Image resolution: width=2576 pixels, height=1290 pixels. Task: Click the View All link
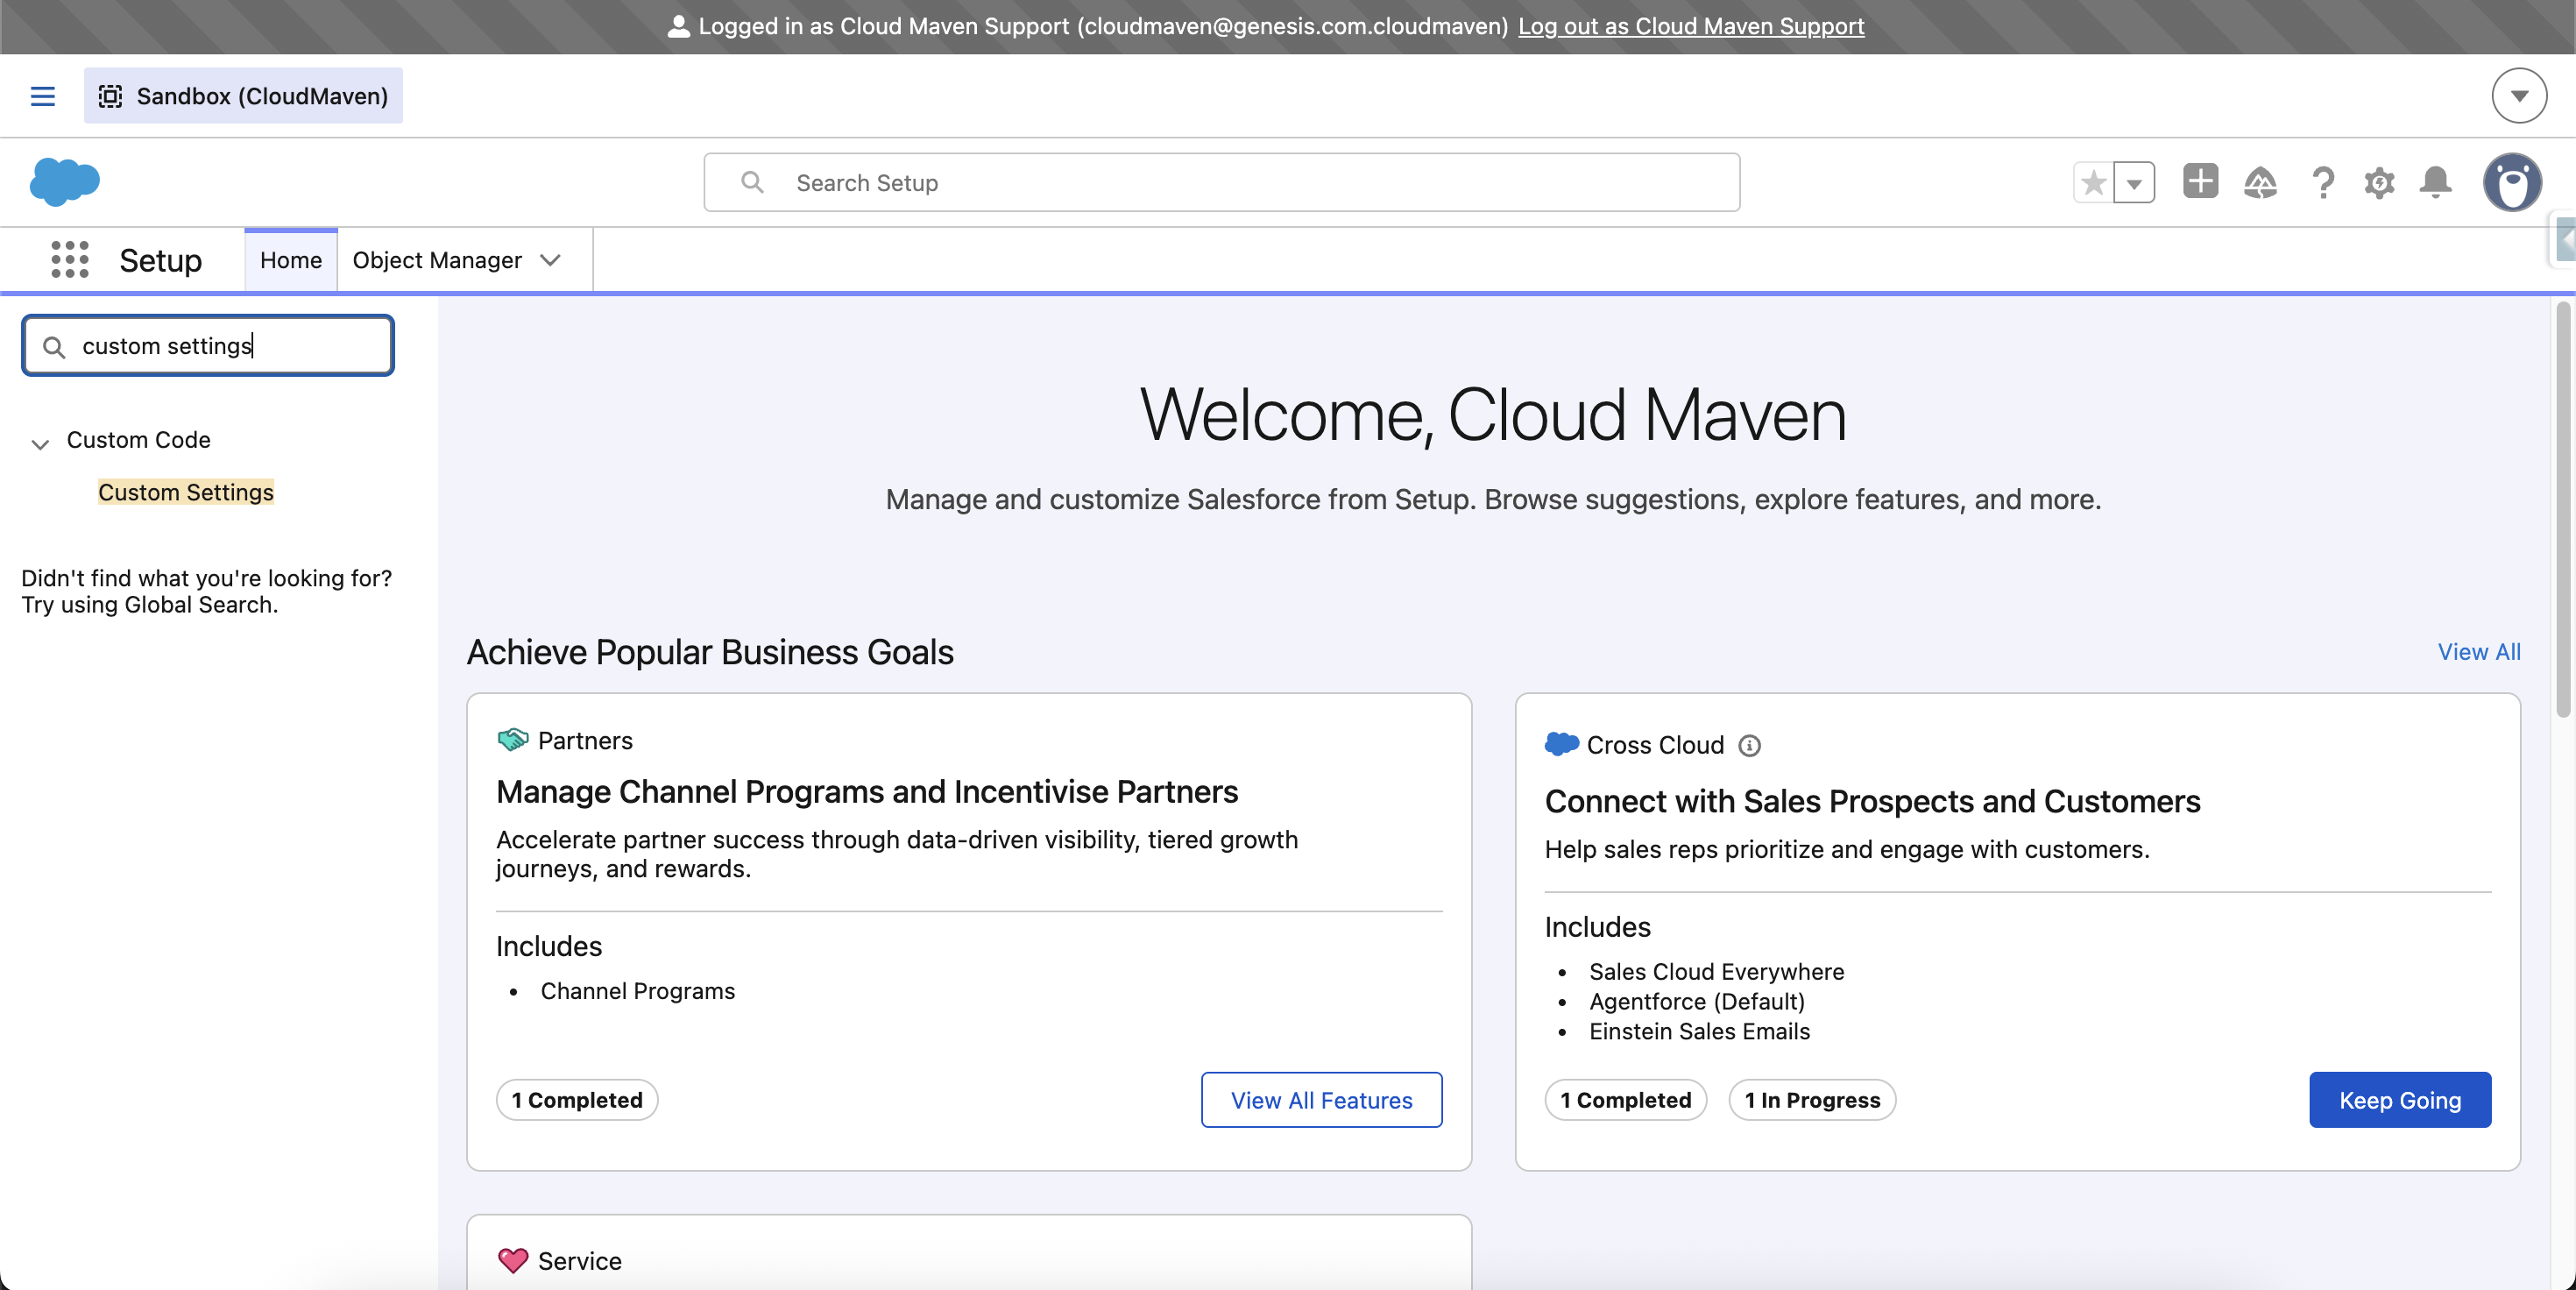pyautogui.click(x=2479, y=652)
